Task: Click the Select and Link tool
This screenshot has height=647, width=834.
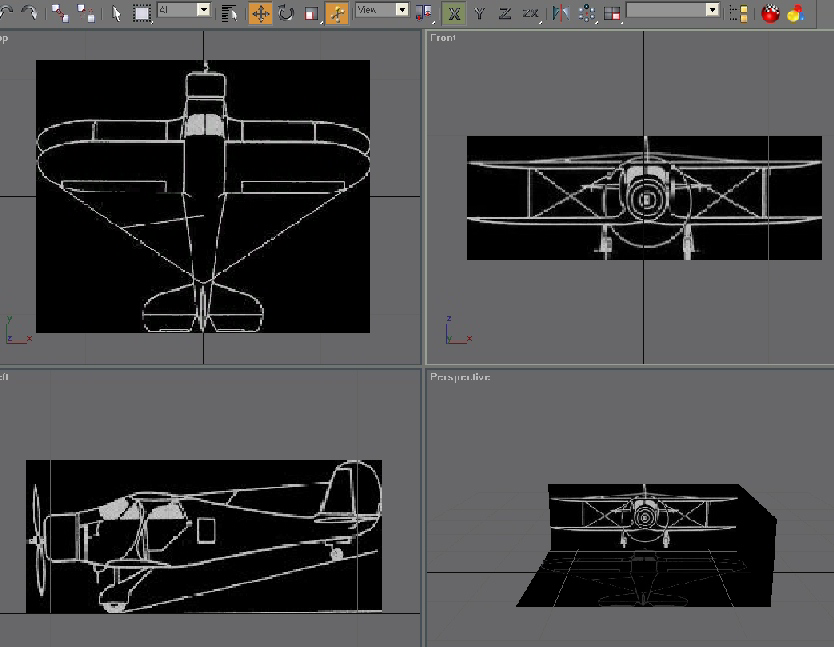Action: click(x=60, y=13)
